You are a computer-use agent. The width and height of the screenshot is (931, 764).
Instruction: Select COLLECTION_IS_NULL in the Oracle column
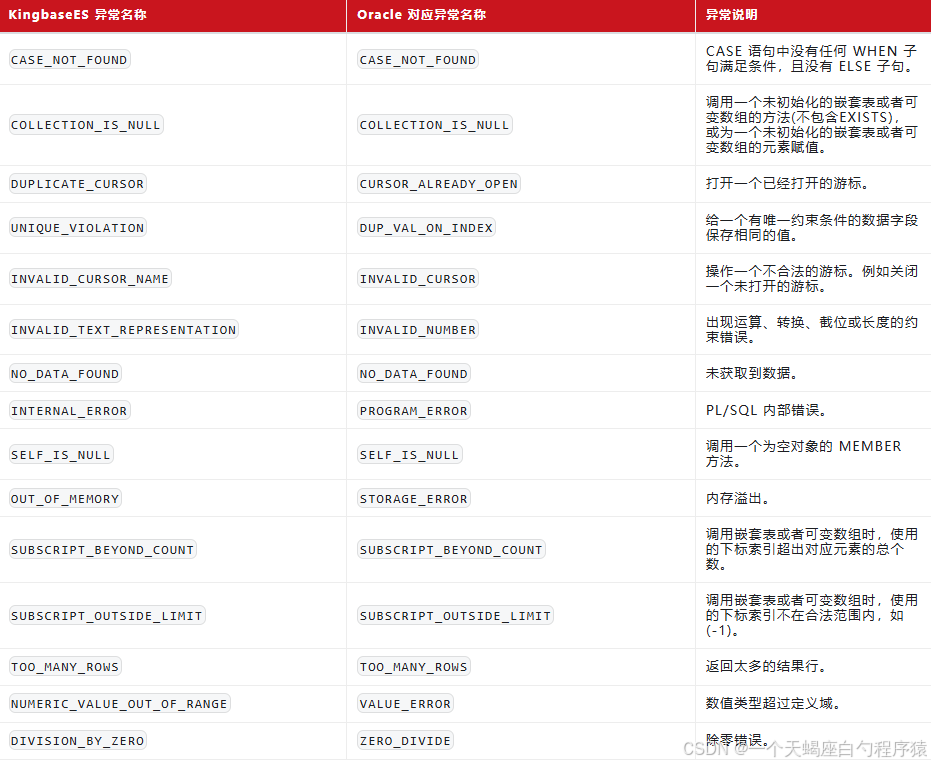(435, 125)
